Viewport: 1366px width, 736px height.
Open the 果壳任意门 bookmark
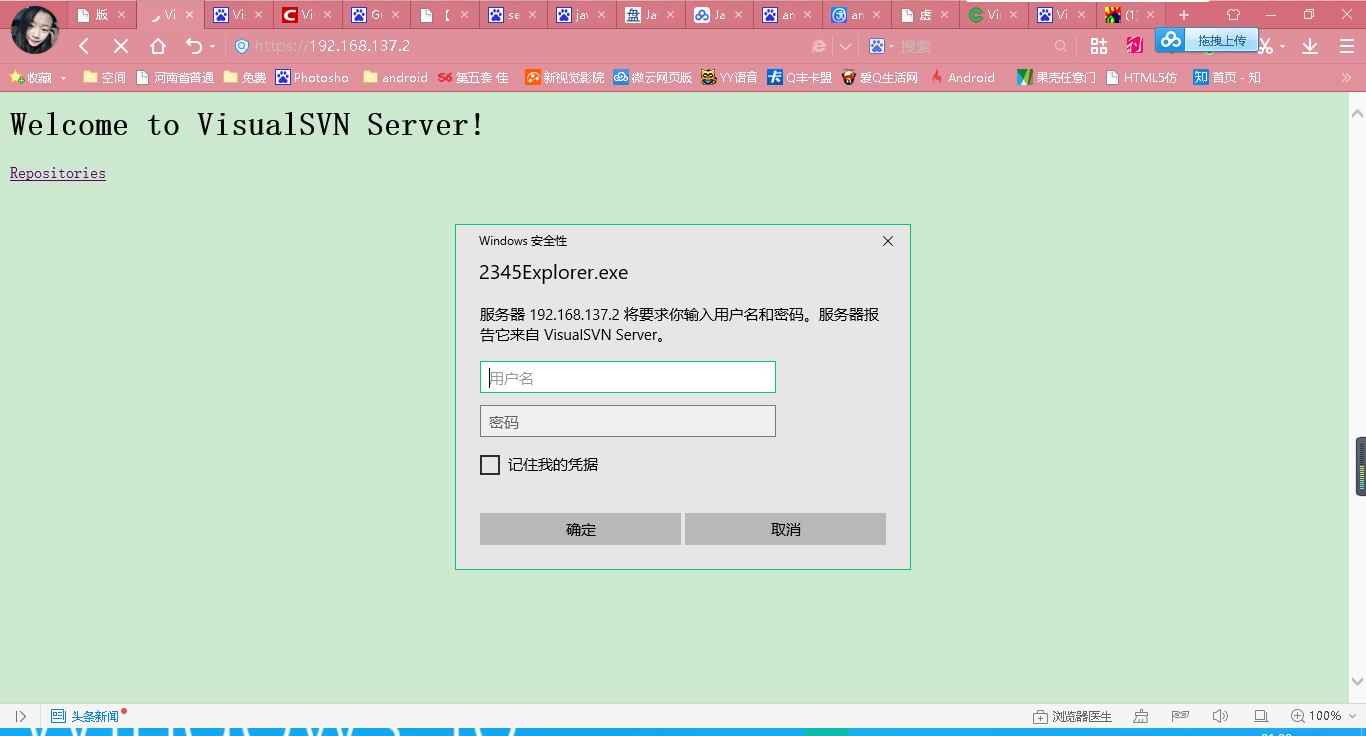pyautogui.click(x=1056, y=77)
